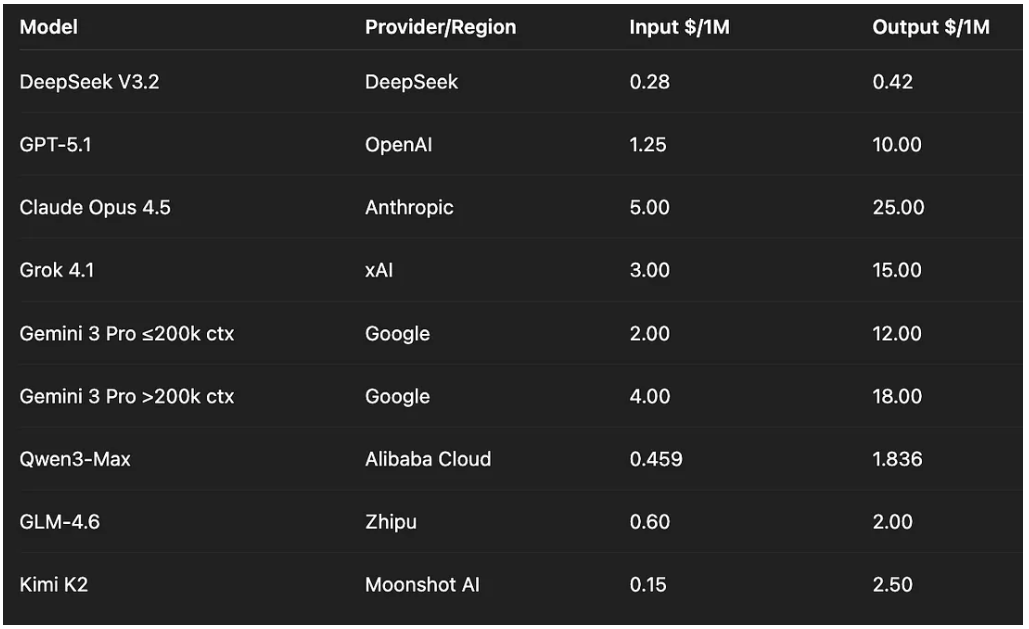Click the GLM-4.6 model cell

pos(60,521)
